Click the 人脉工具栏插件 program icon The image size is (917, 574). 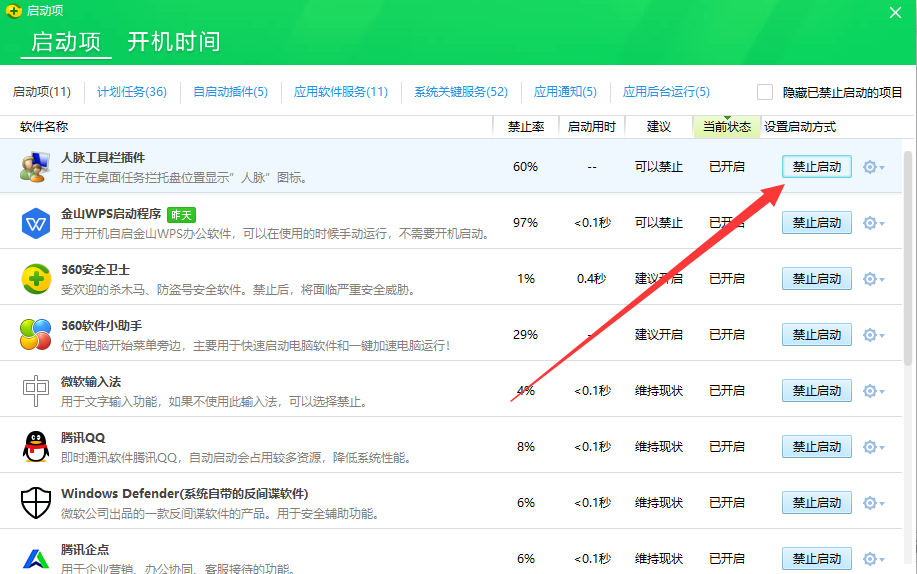coord(36,166)
